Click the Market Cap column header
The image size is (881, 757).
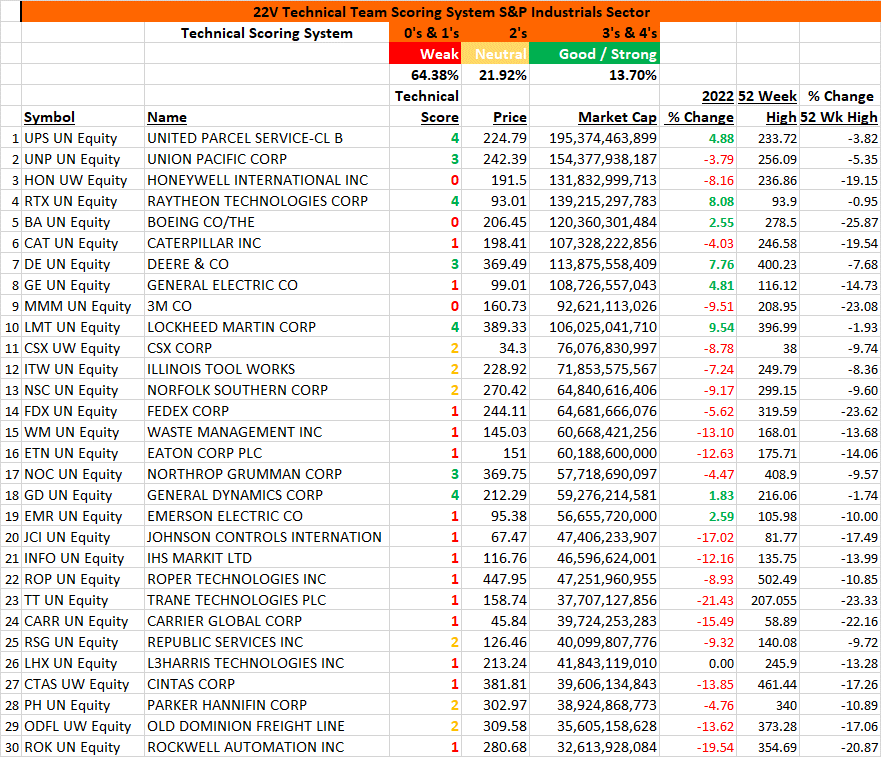click(617, 117)
